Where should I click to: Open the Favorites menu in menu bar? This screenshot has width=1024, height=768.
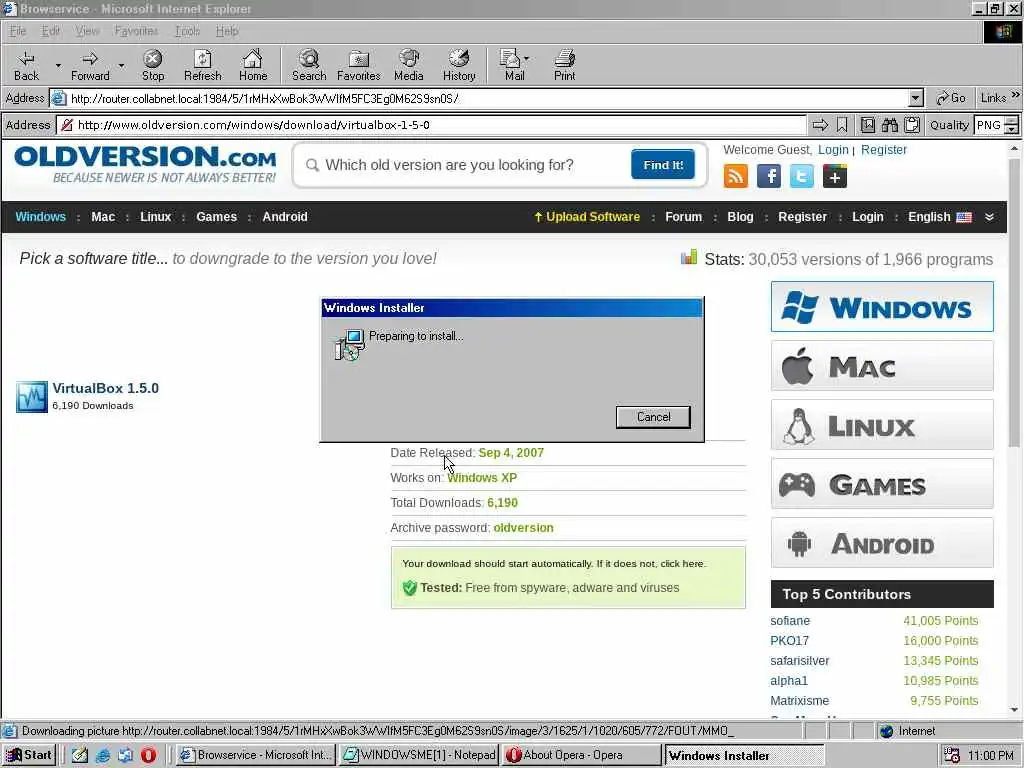pyautogui.click(x=136, y=31)
